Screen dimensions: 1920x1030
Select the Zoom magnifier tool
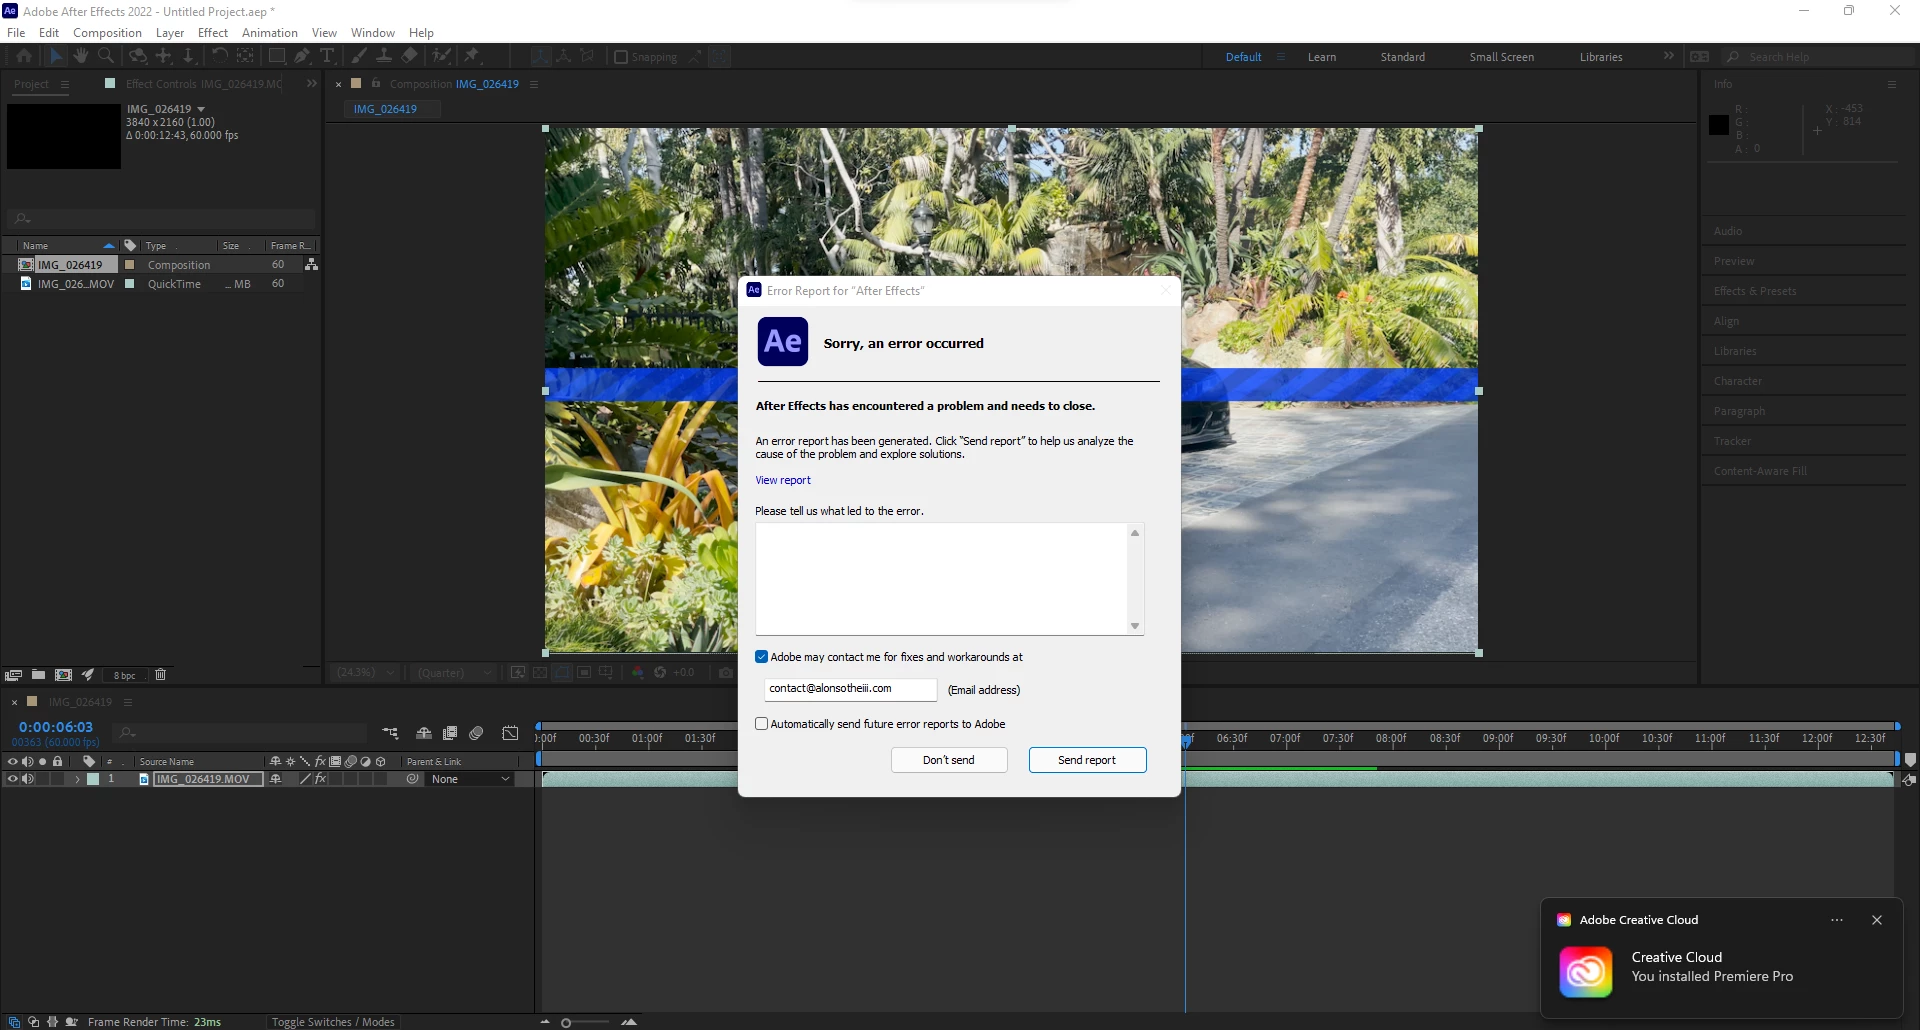tap(106, 57)
